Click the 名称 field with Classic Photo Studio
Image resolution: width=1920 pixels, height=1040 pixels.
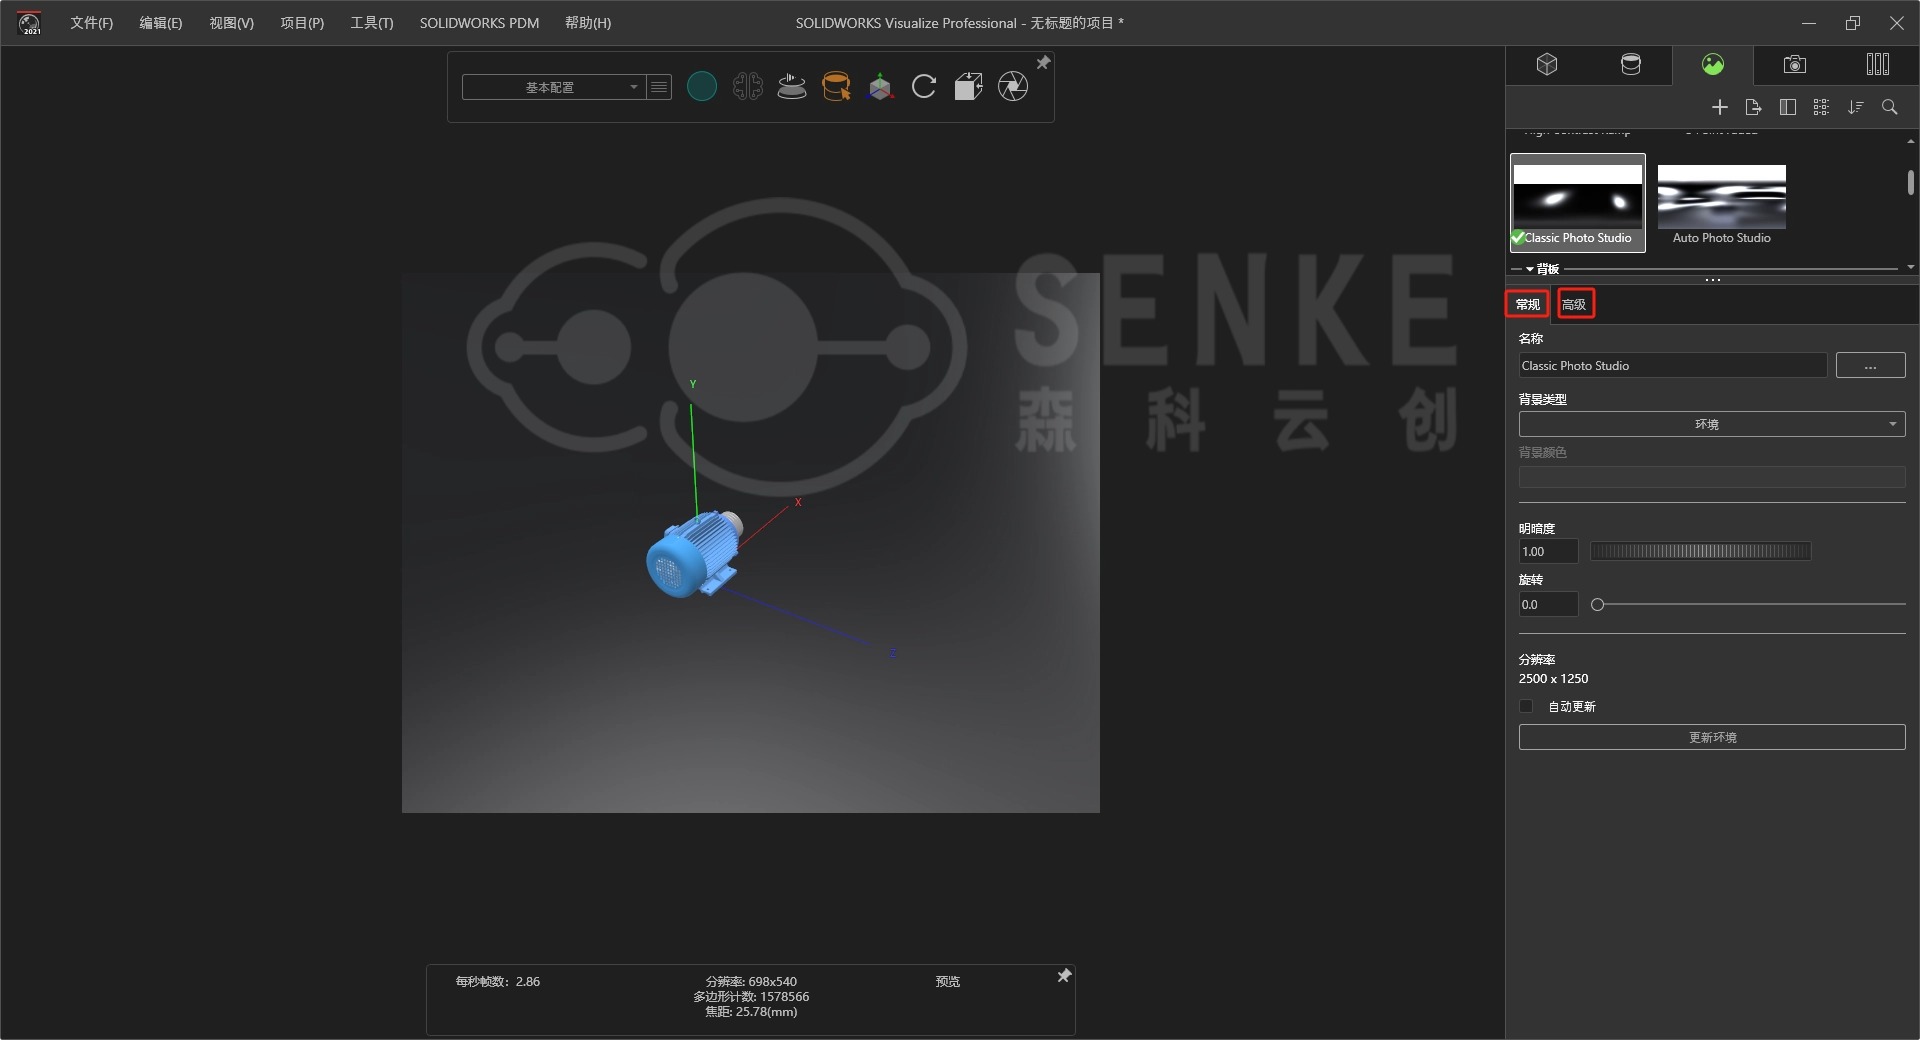1672,366
